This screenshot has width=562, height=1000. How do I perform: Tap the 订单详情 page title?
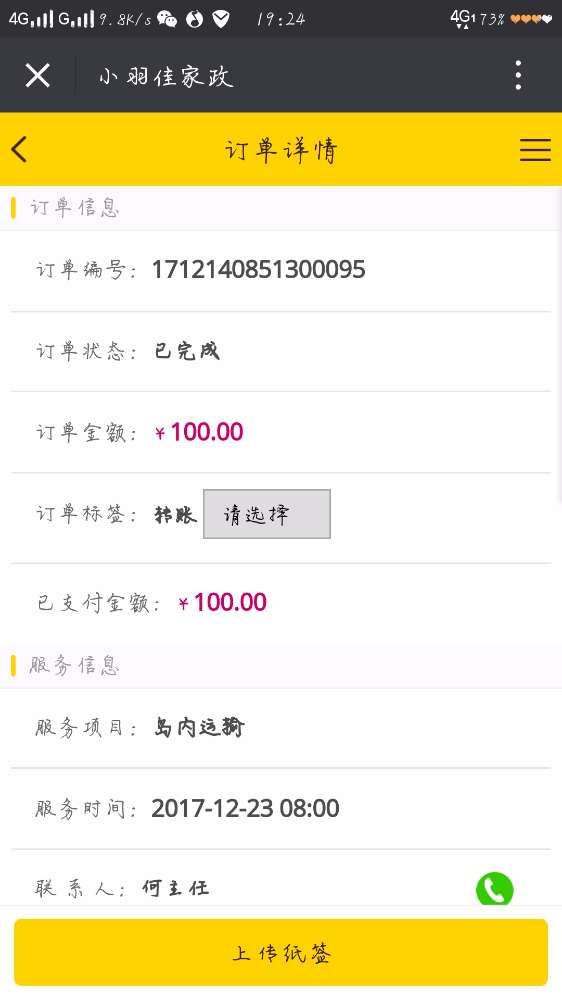[x=281, y=151]
